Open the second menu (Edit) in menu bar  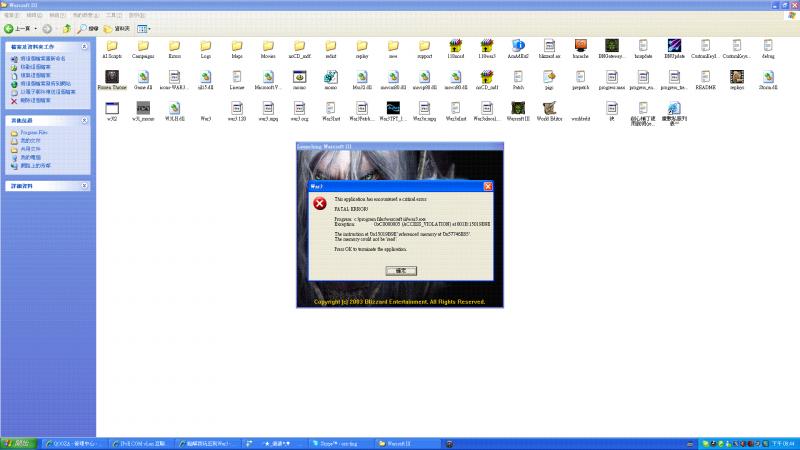click(x=34, y=16)
